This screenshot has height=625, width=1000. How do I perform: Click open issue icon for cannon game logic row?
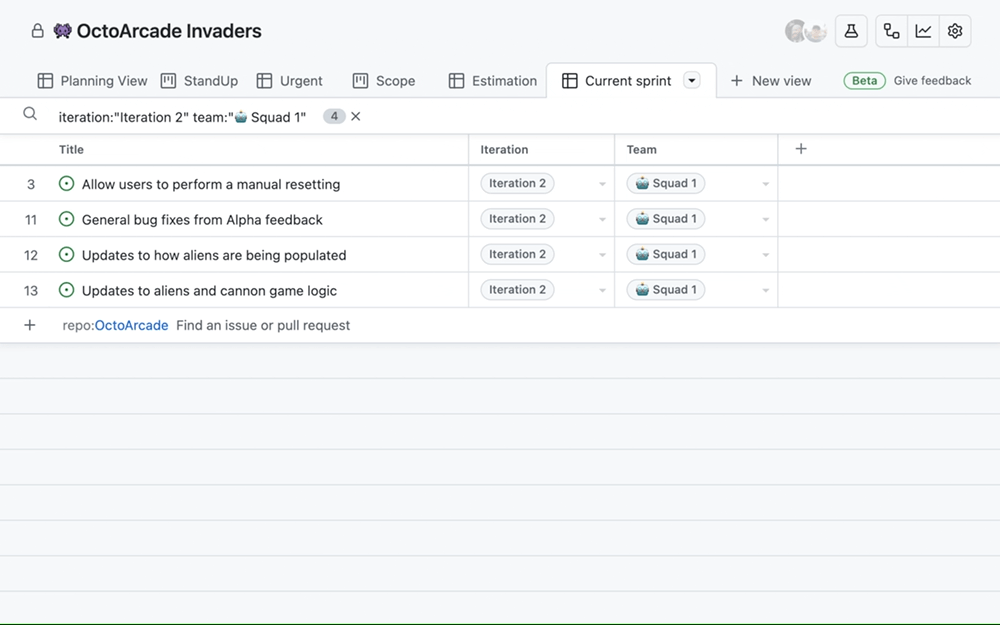[x=66, y=290]
